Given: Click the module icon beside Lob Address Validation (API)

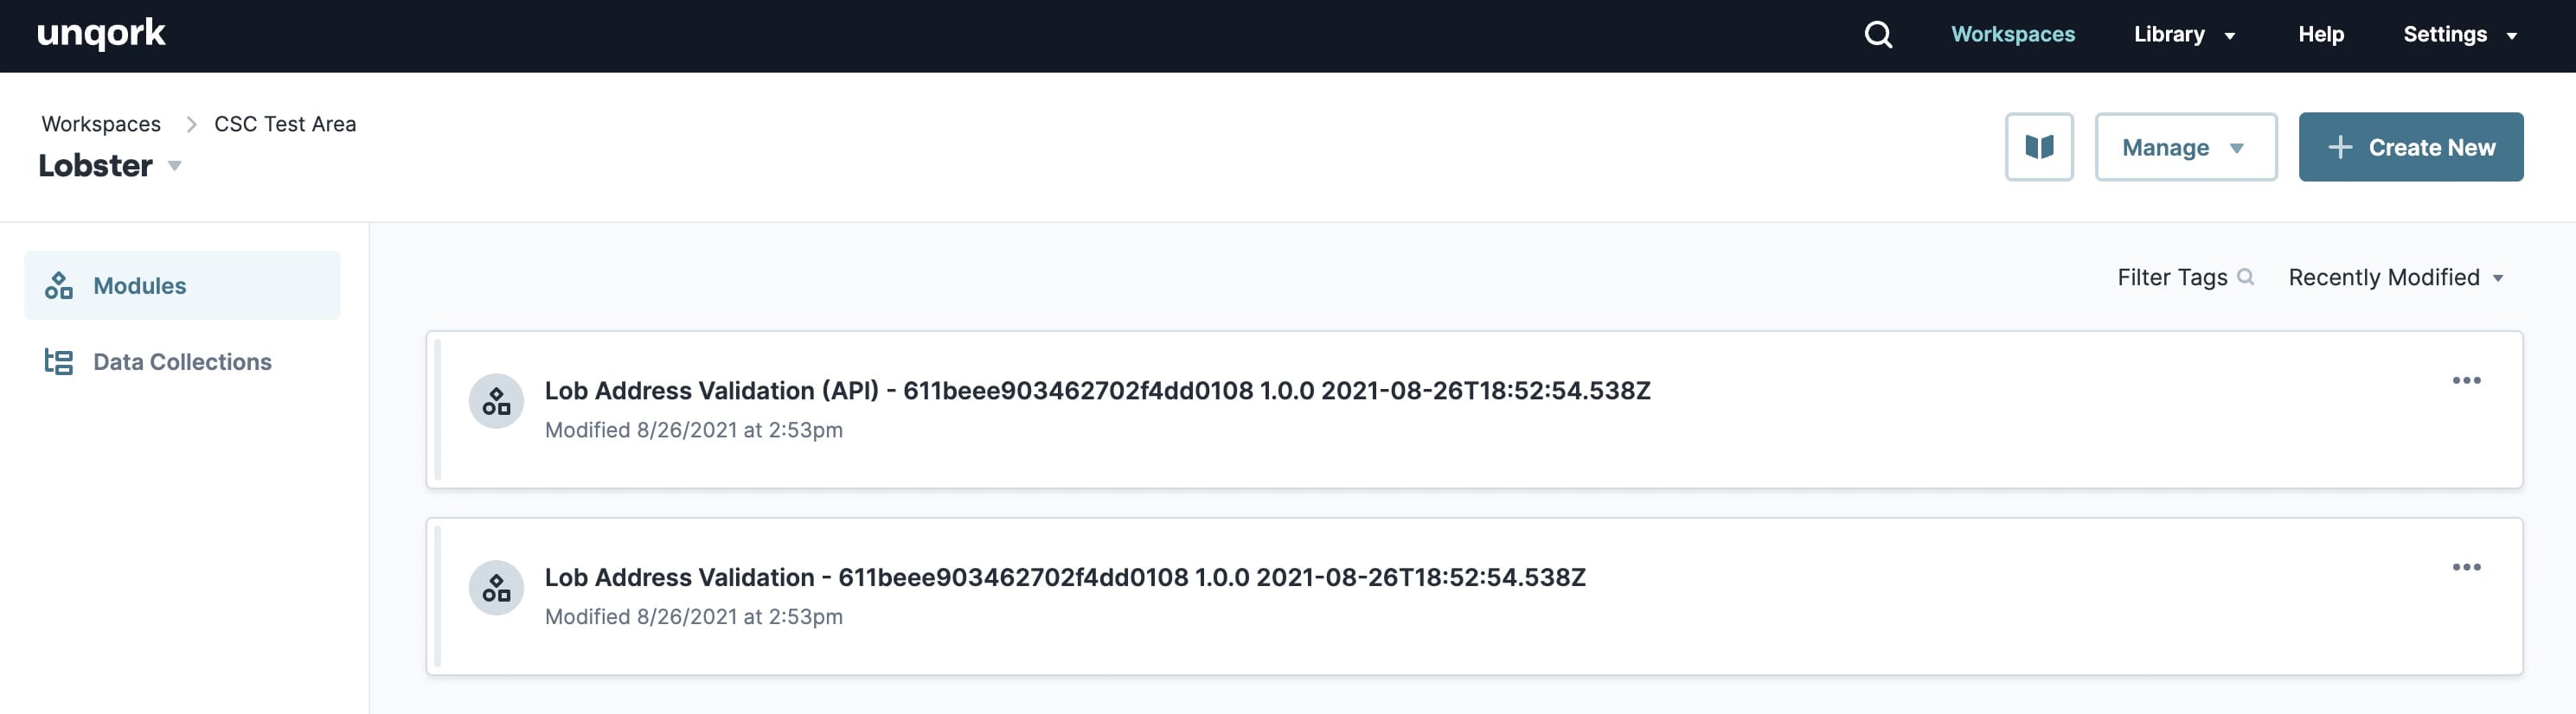Looking at the screenshot, I should [496, 401].
